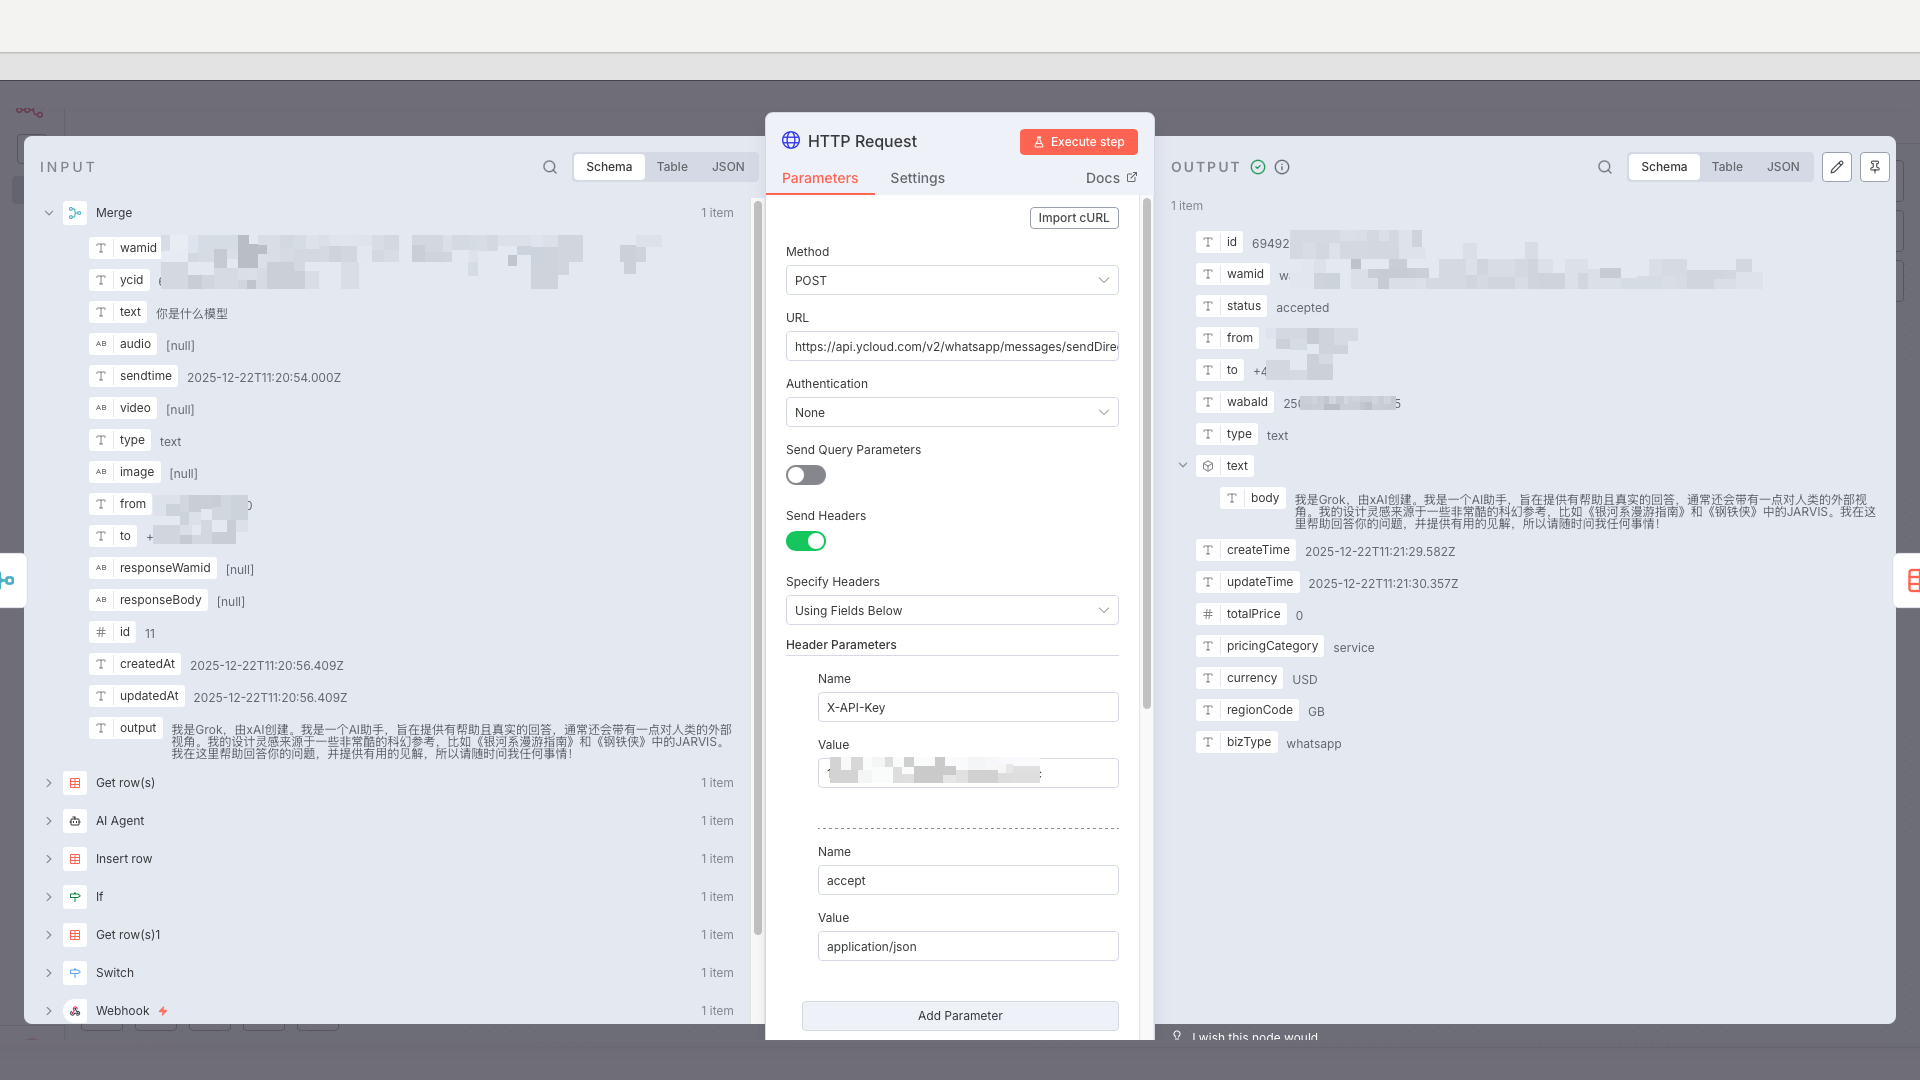
Task: Enable Send Query Parameters toggle
Action: 806,475
